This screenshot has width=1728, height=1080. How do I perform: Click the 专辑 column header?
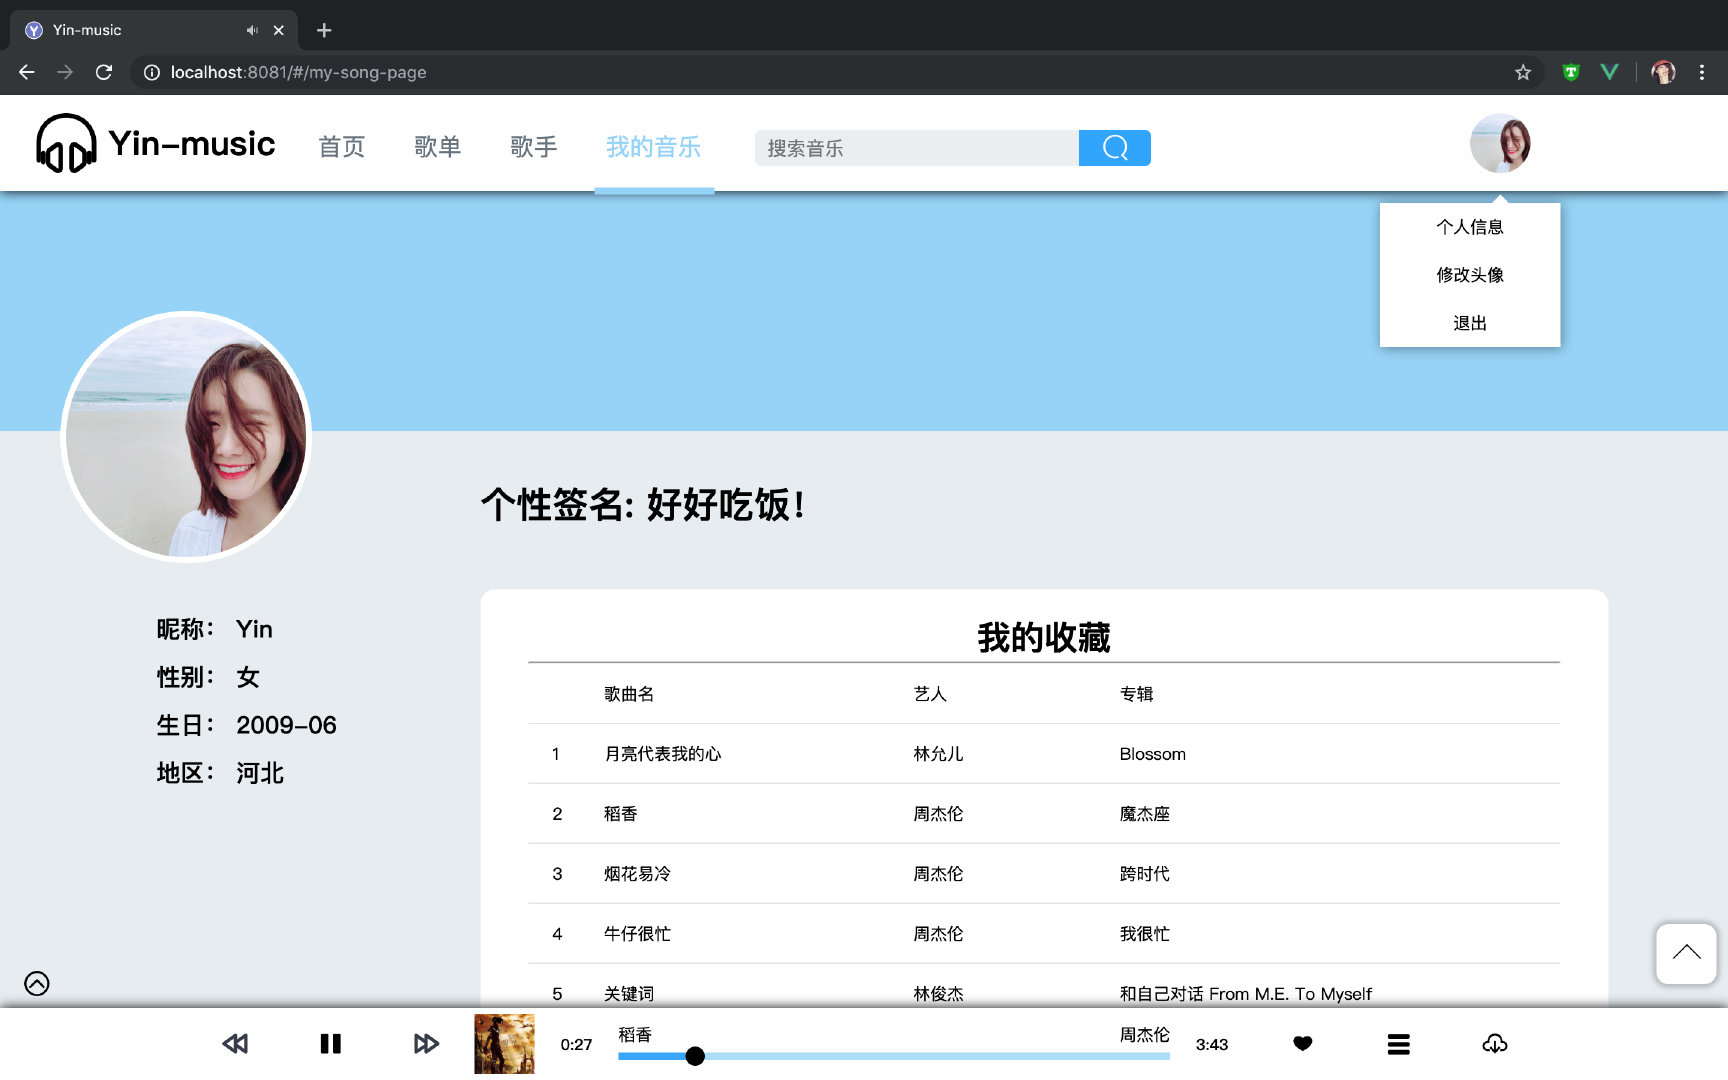pos(1136,694)
